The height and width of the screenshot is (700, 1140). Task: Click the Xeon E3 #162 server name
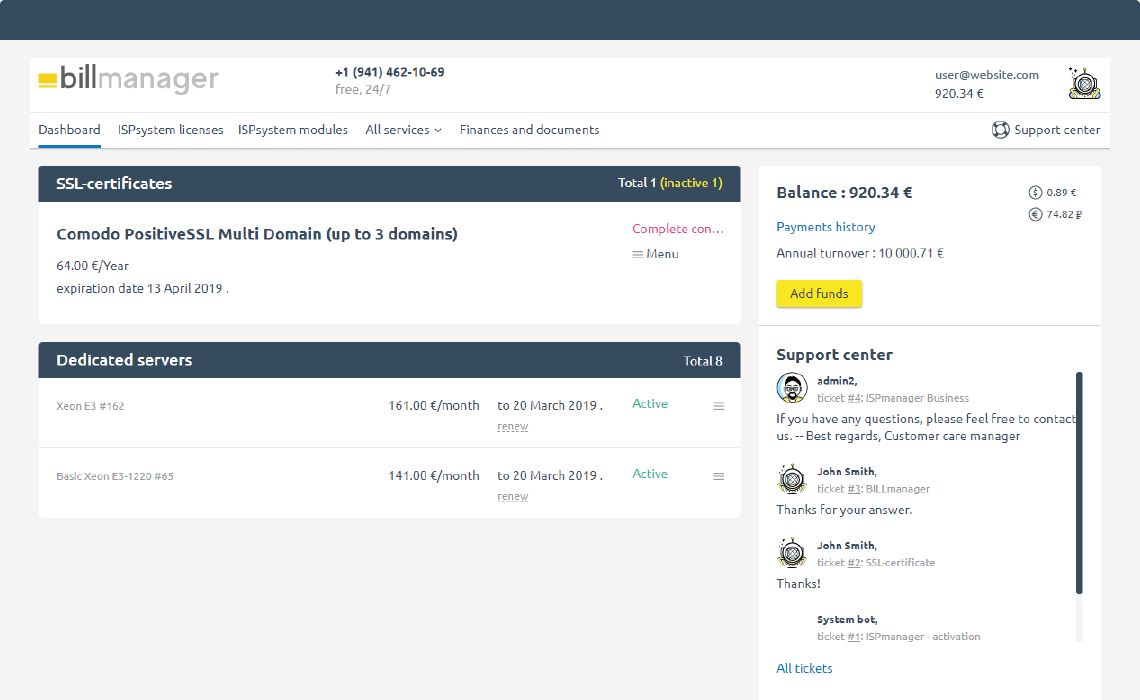point(90,406)
